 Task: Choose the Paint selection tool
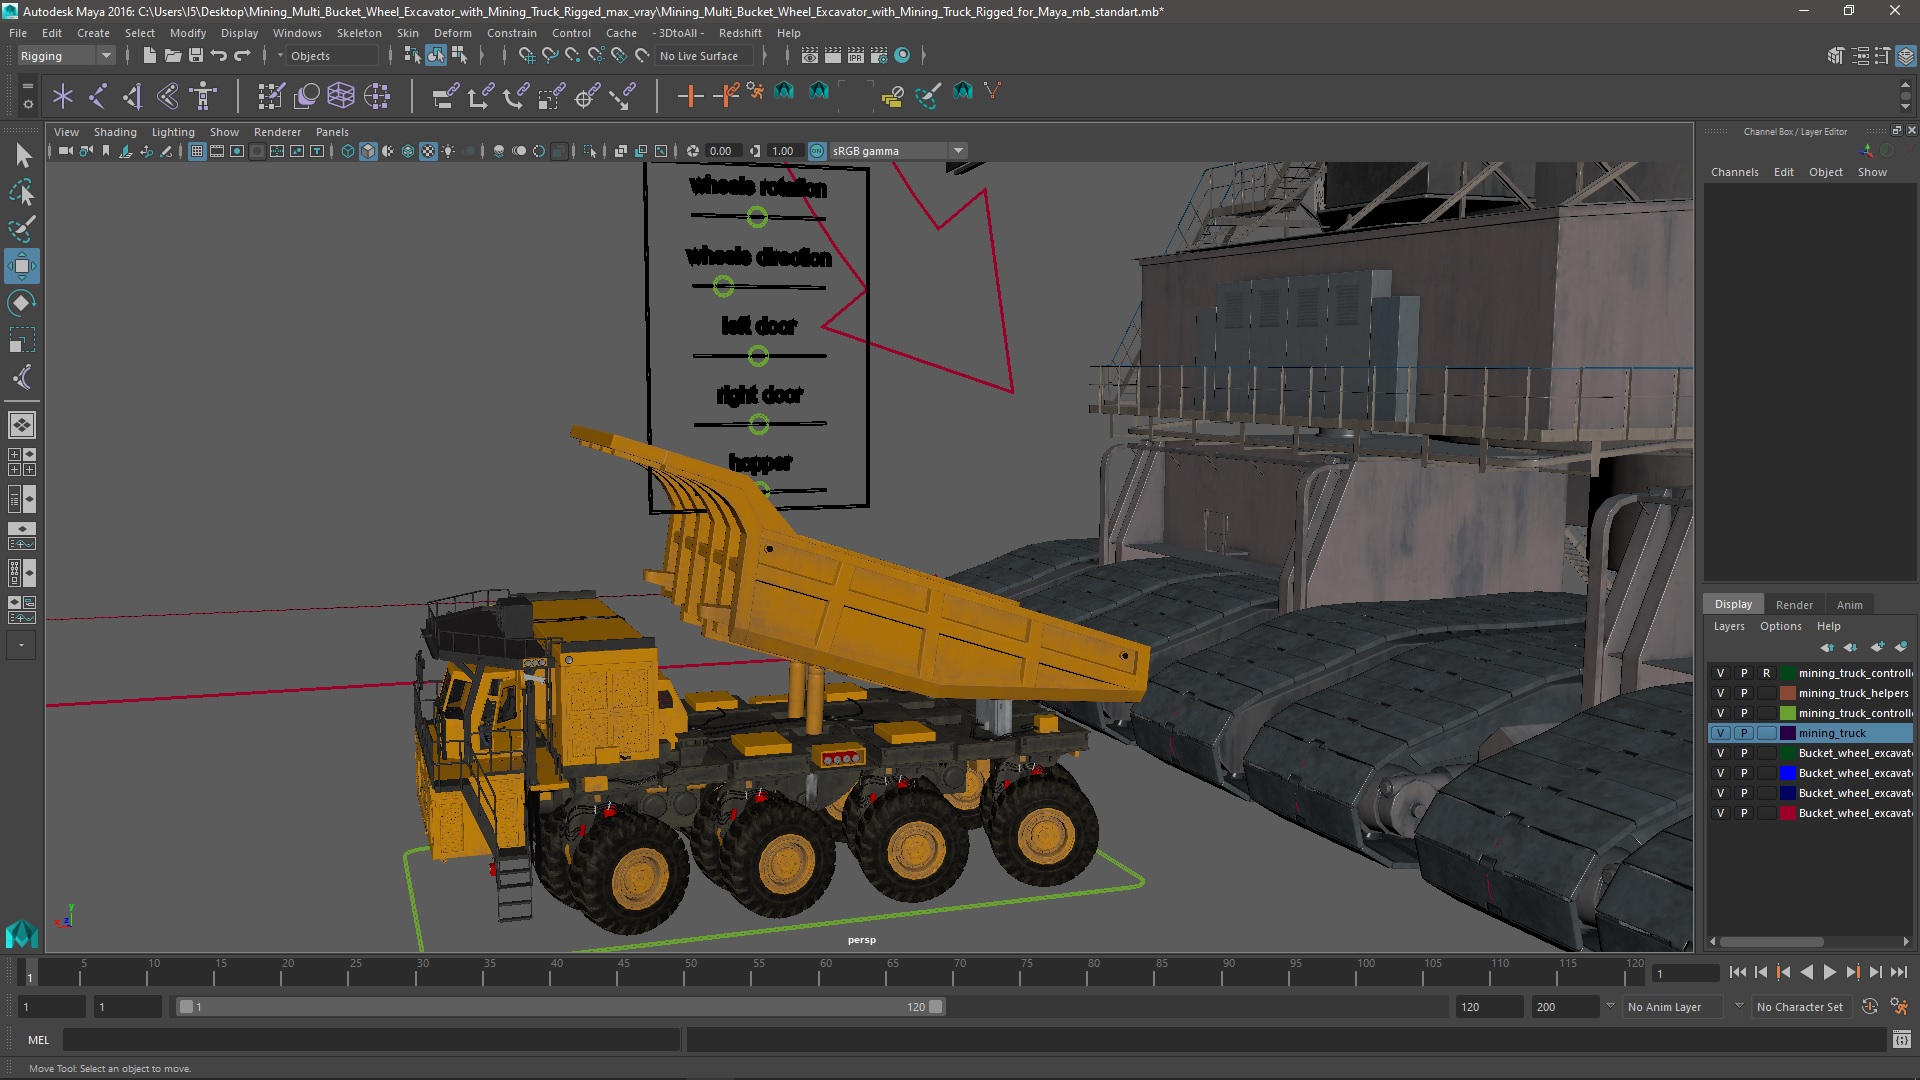point(22,229)
